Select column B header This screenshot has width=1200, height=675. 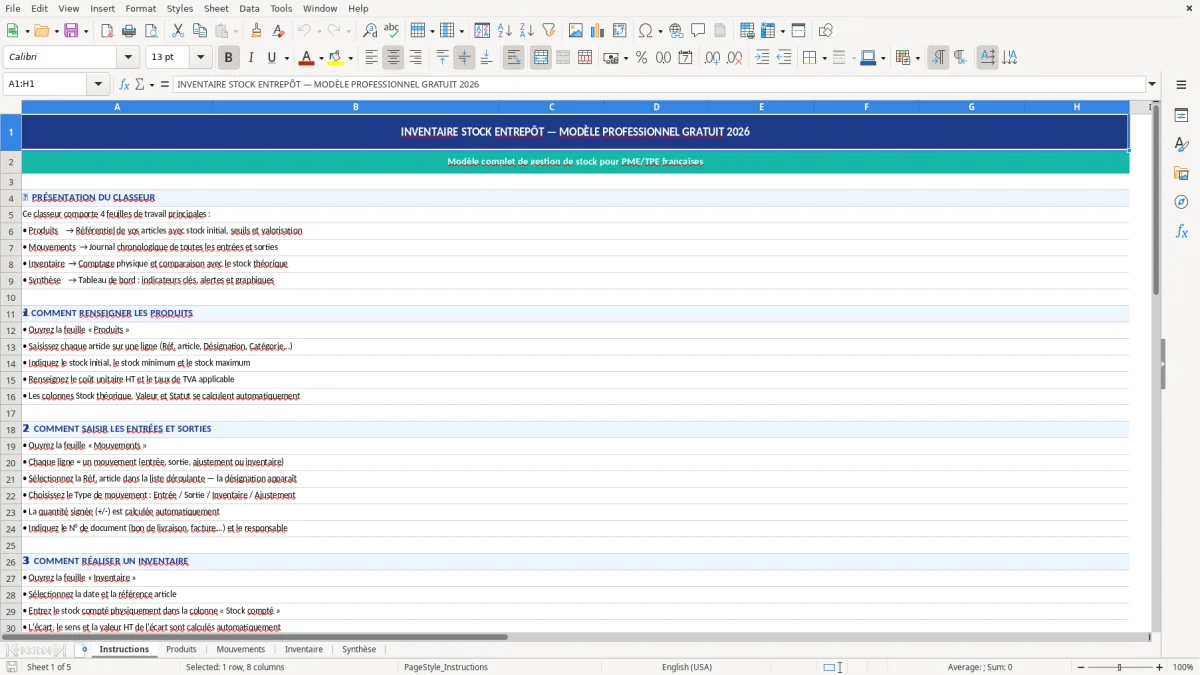tap(355, 107)
